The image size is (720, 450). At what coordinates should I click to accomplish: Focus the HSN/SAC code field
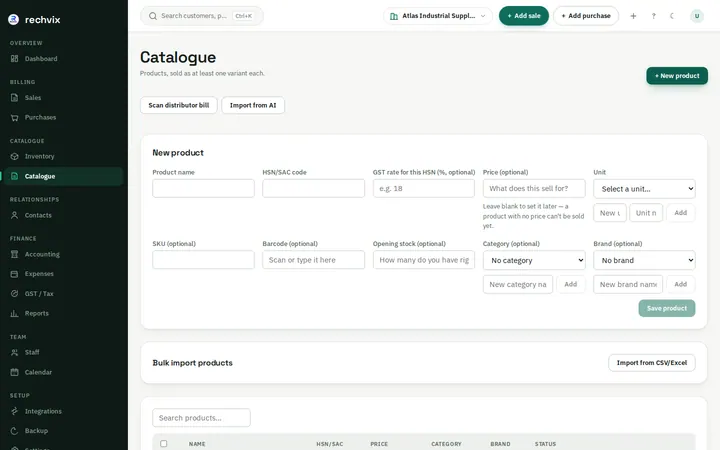click(x=314, y=188)
